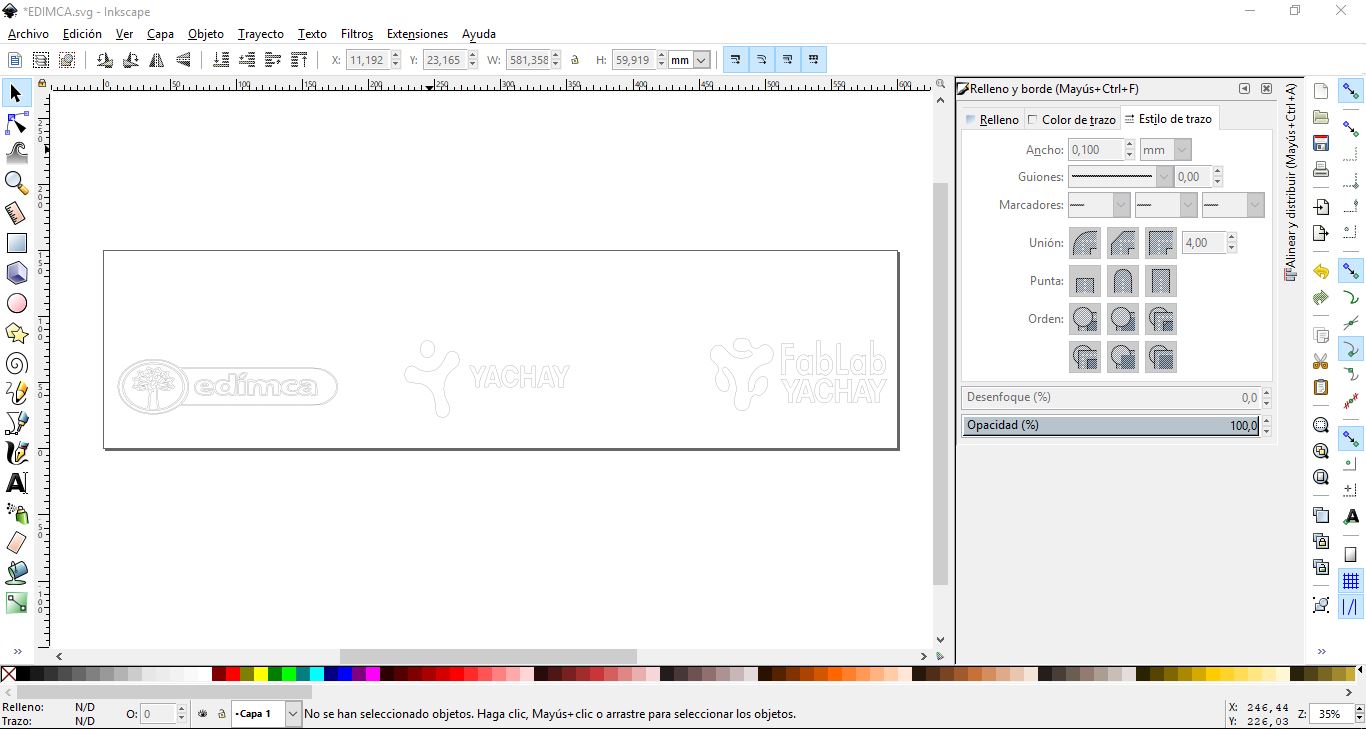Select the Pencil freehand tool
Screen dimensions: 1366x729
coord(16,393)
